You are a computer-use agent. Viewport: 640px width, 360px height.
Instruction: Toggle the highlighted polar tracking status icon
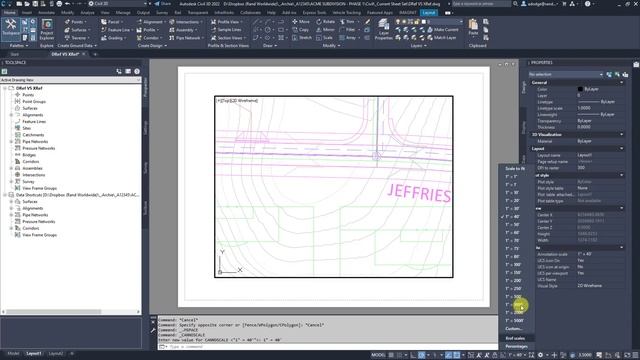pyautogui.click(x=422, y=355)
